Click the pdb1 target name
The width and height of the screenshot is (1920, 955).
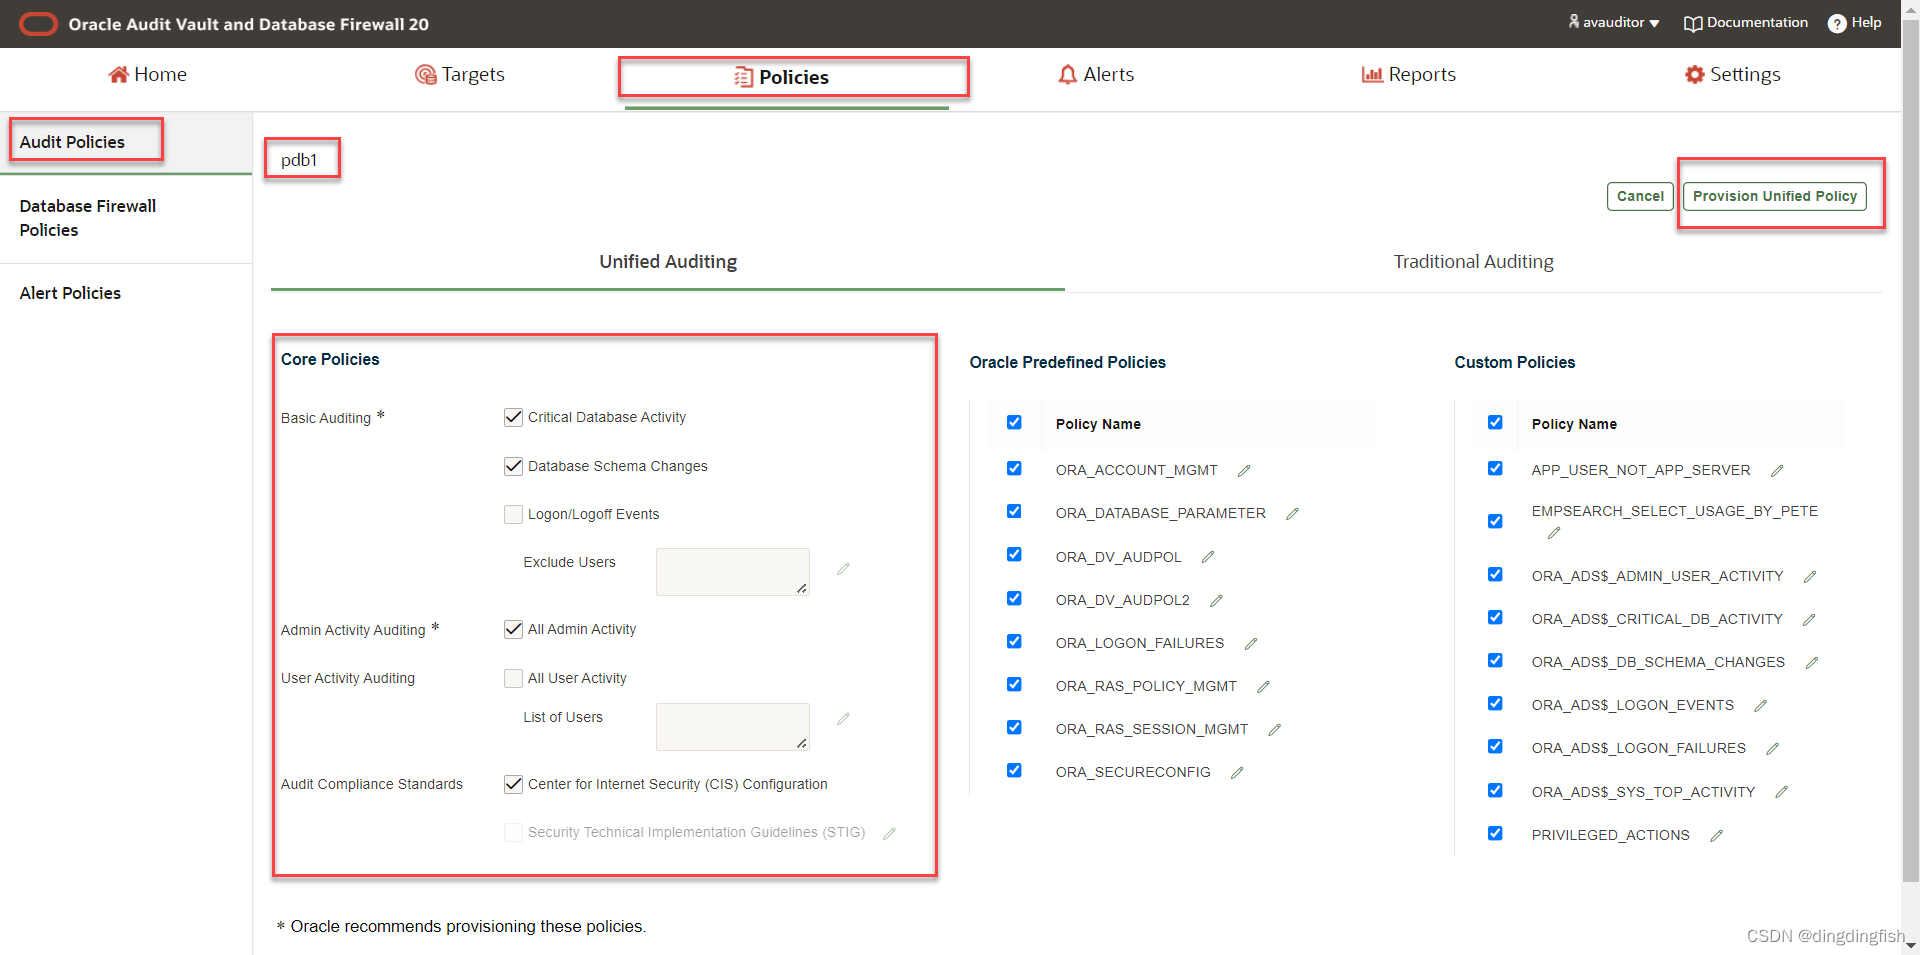point(299,160)
